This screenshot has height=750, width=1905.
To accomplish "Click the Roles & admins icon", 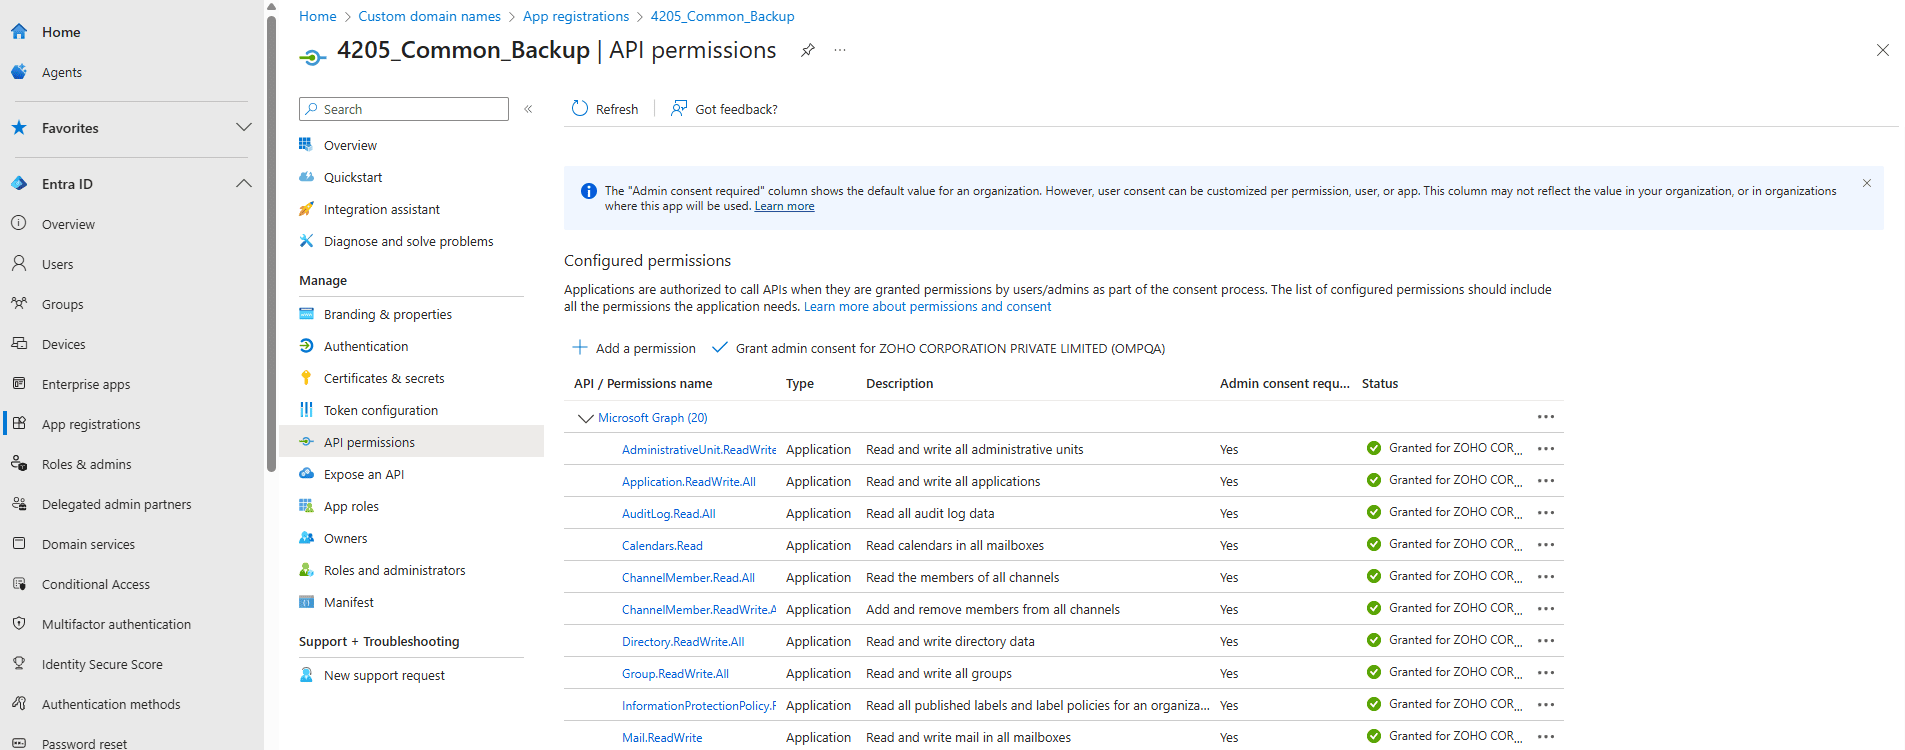I will 19,464.
